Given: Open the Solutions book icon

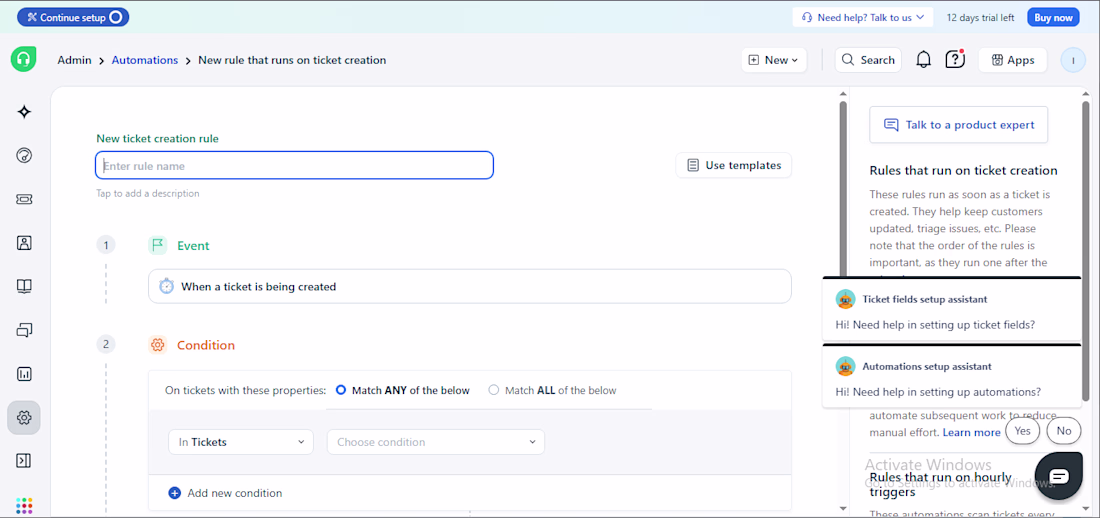Looking at the screenshot, I should click(24, 286).
